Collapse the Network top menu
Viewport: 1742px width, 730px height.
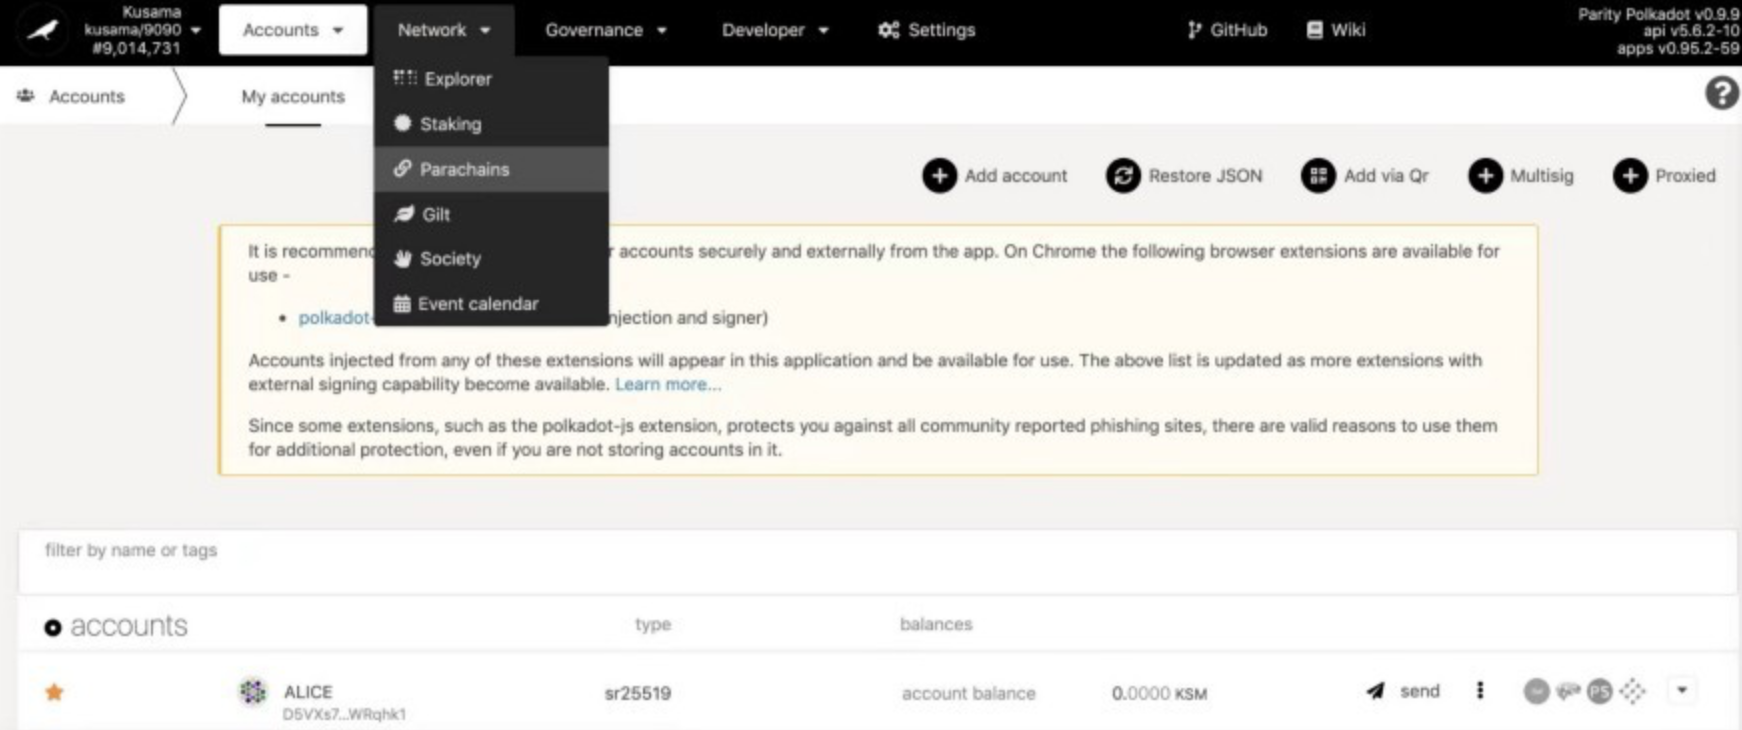coord(444,30)
